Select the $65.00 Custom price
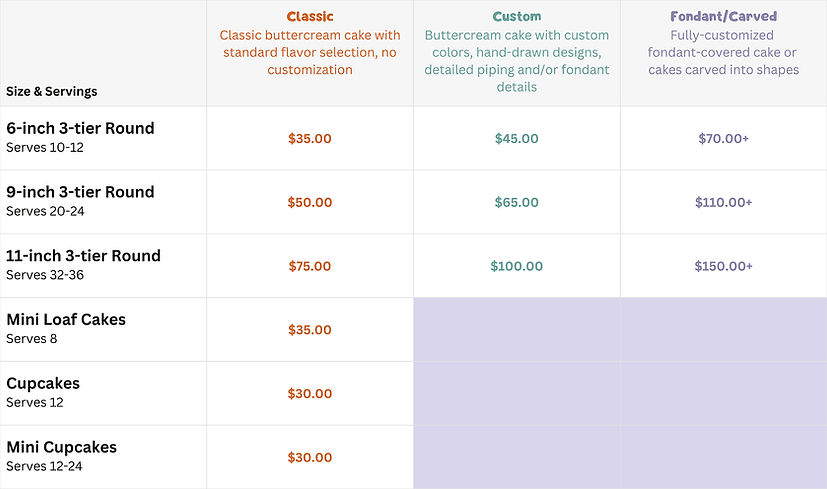 pos(517,203)
